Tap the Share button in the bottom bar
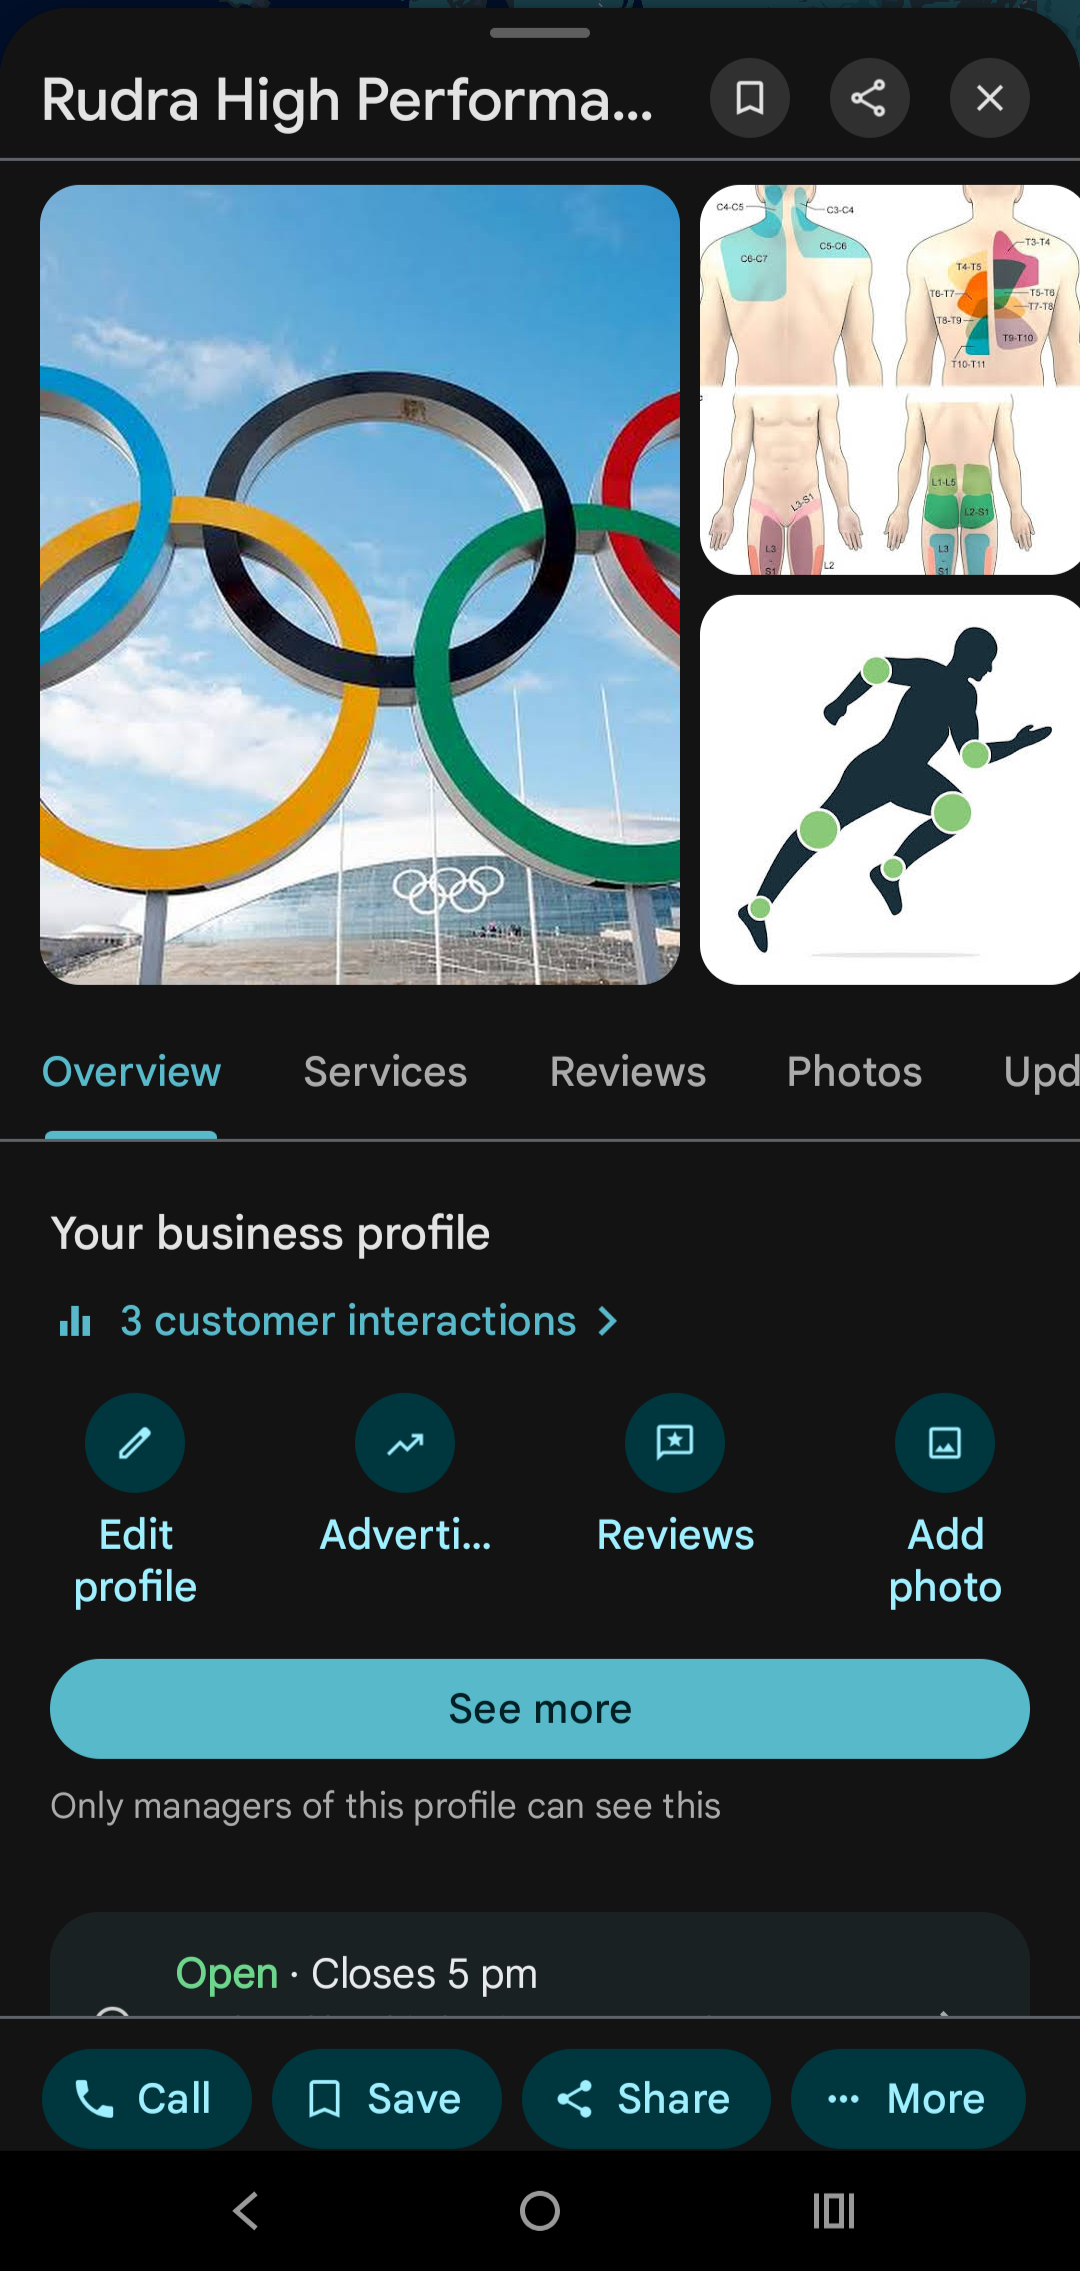The height and width of the screenshot is (2271, 1080). 645,2098
